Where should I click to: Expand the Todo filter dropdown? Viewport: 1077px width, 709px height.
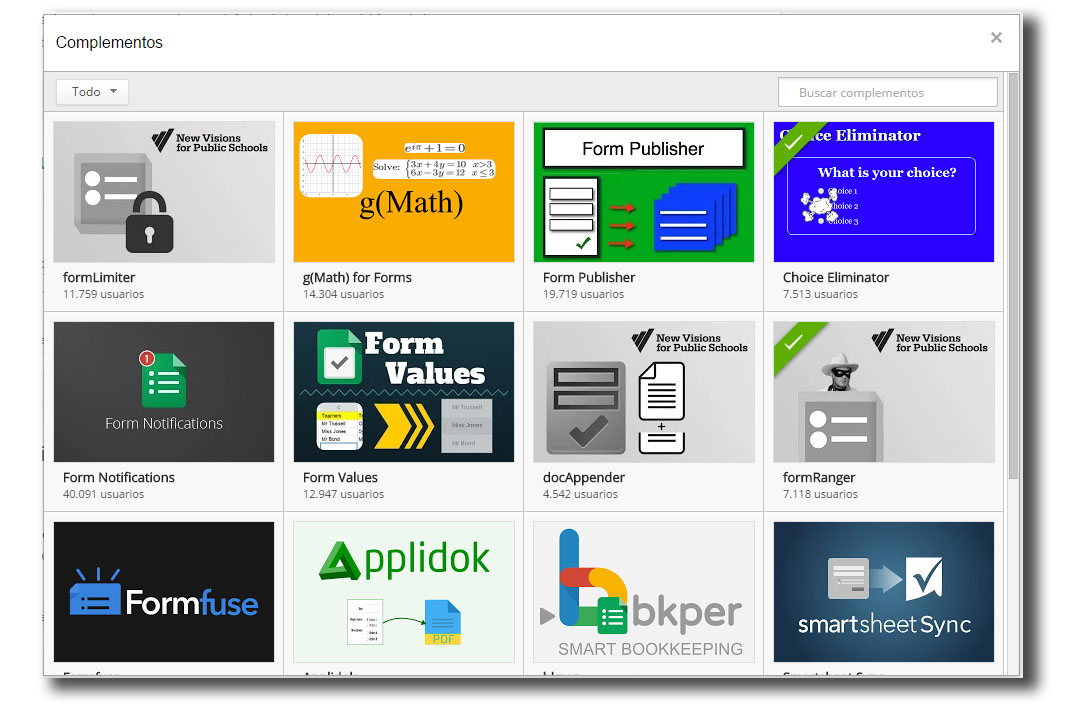(x=92, y=92)
